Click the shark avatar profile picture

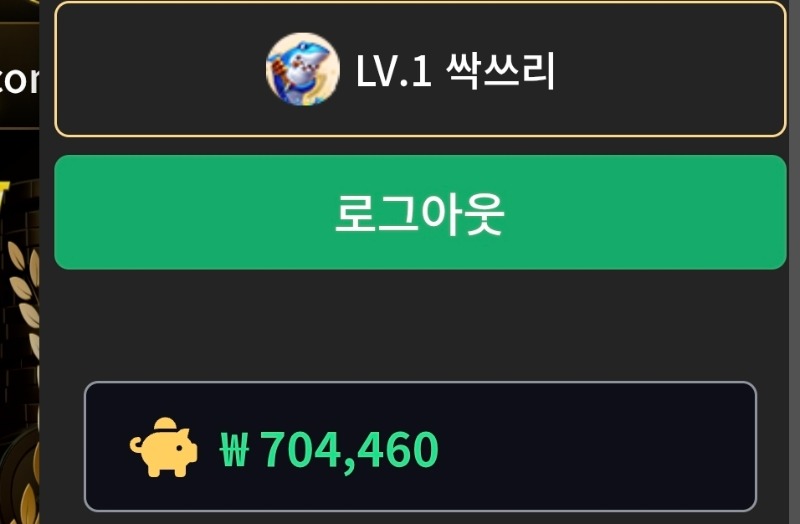click(303, 69)
